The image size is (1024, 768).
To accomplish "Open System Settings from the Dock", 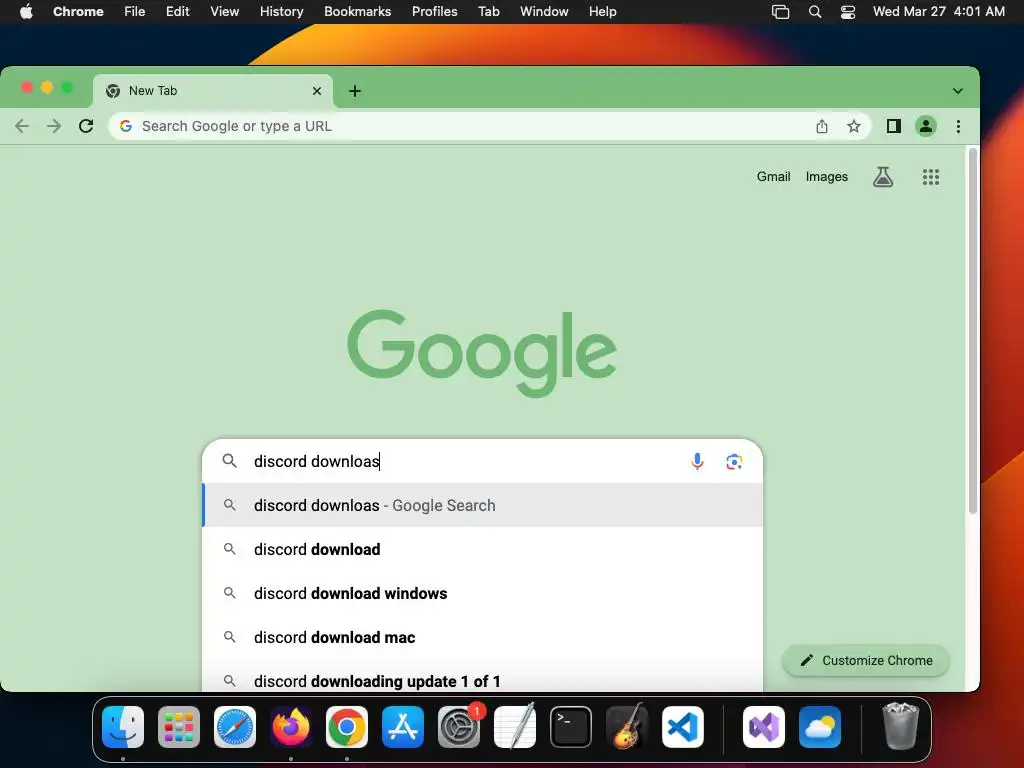I will pyautogui.click(x=458, y=727).
